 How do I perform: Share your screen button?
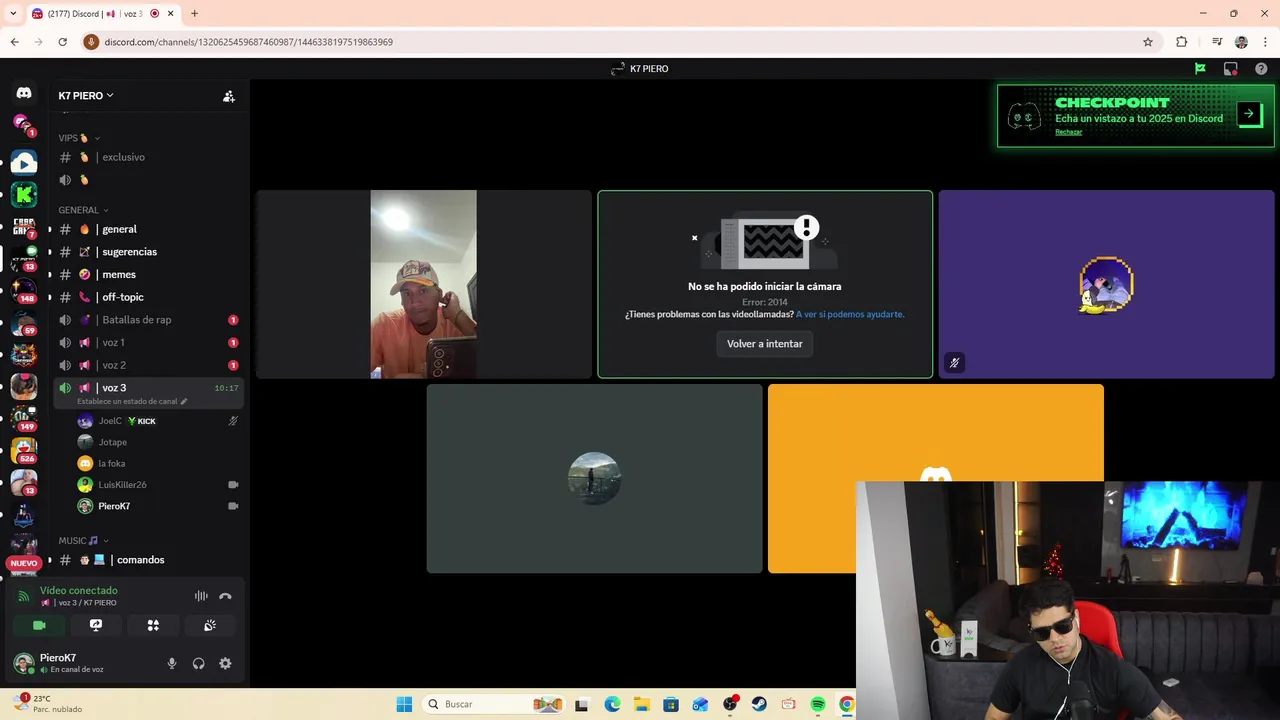pos(96,625)
